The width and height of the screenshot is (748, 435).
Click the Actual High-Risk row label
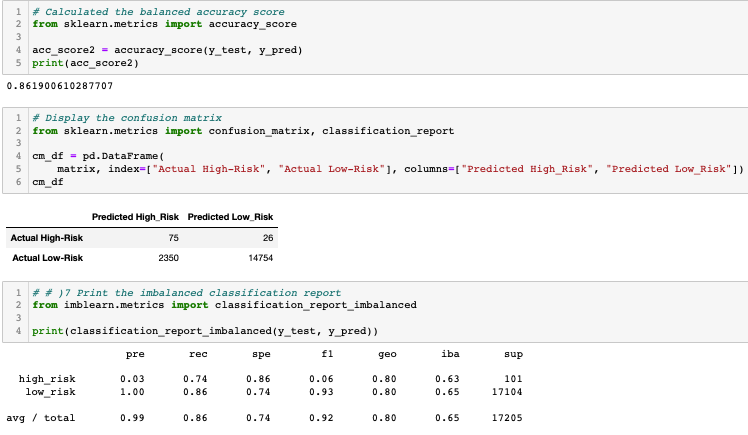click(47, 238)
